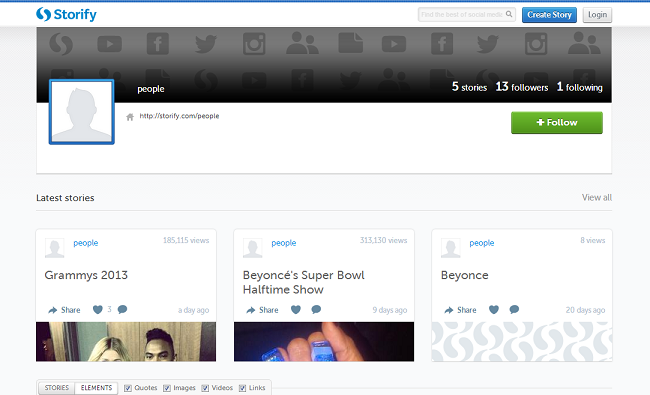
Task: Like the Beyonce story
Action: coord(494,310)
